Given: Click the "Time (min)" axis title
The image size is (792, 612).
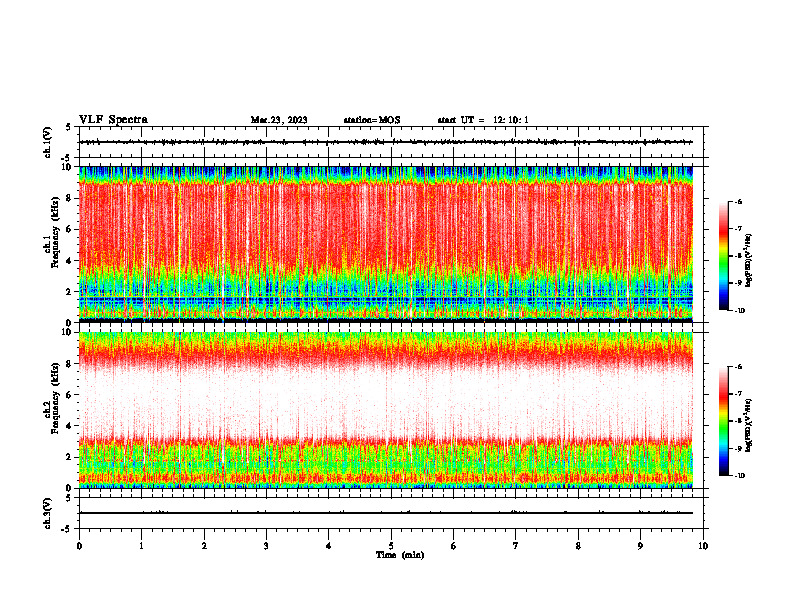Looking at the screenshot, I should (x=400, y=555).
